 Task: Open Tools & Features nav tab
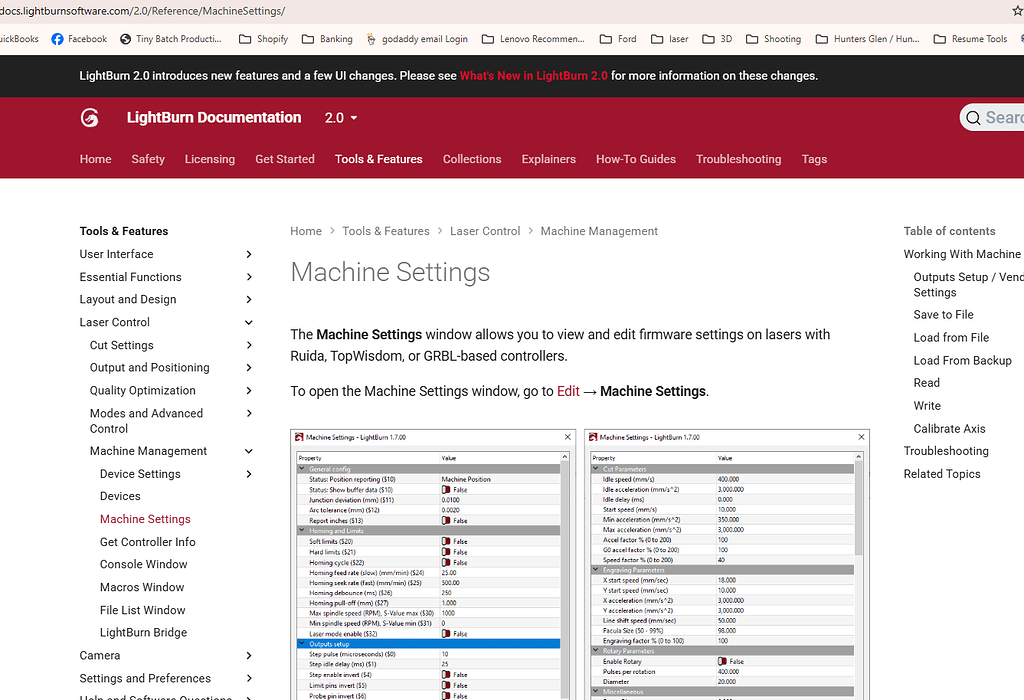[379, 159]
